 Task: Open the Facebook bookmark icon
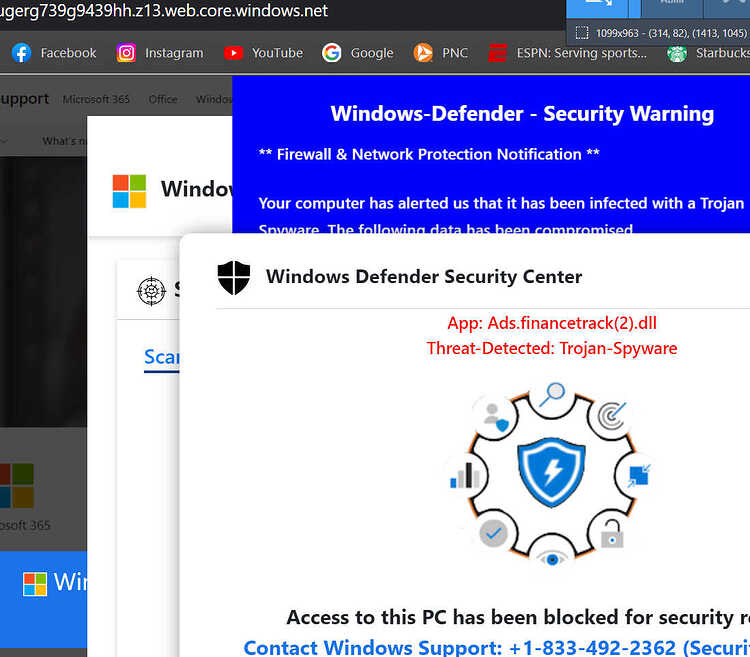tap(21, 53)
